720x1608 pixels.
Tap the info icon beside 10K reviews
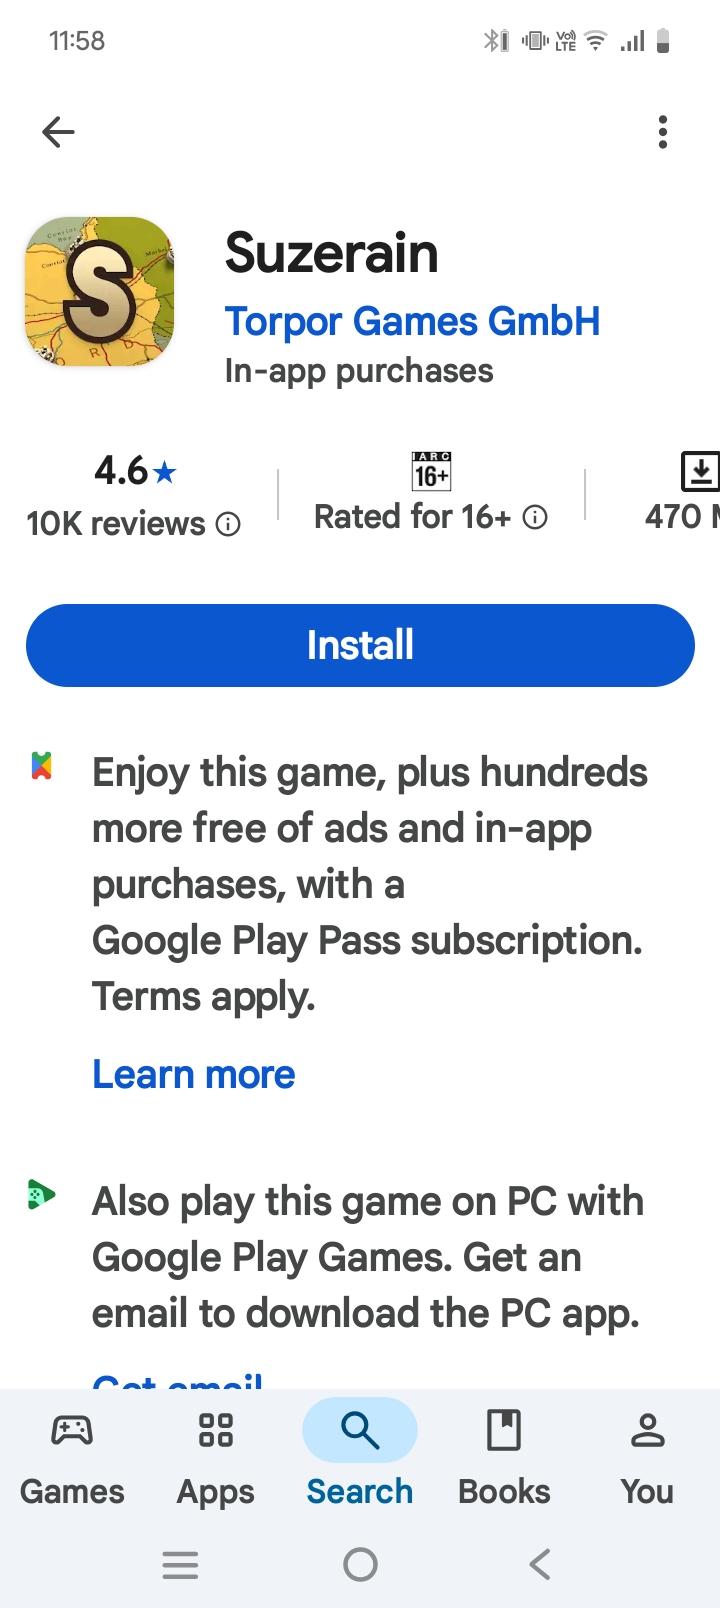229,524
